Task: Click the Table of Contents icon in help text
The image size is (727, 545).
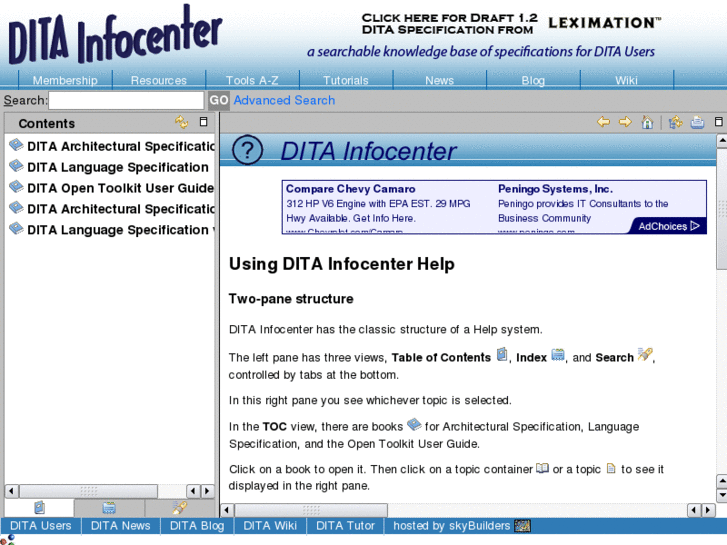Action: point(502,355)
